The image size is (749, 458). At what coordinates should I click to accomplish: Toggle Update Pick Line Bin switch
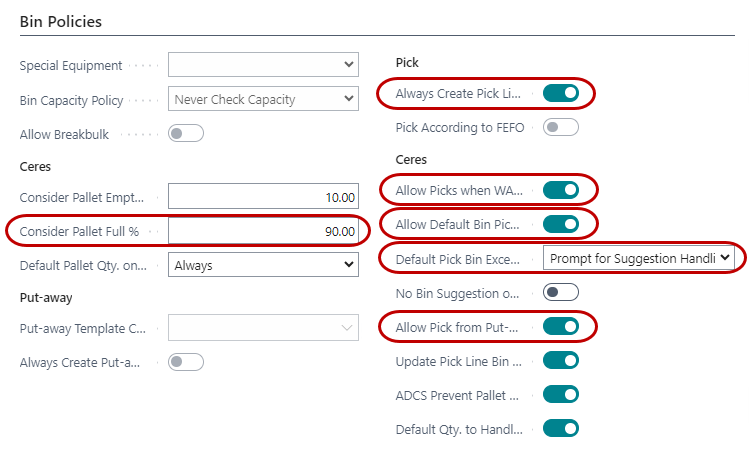[560, 360]
